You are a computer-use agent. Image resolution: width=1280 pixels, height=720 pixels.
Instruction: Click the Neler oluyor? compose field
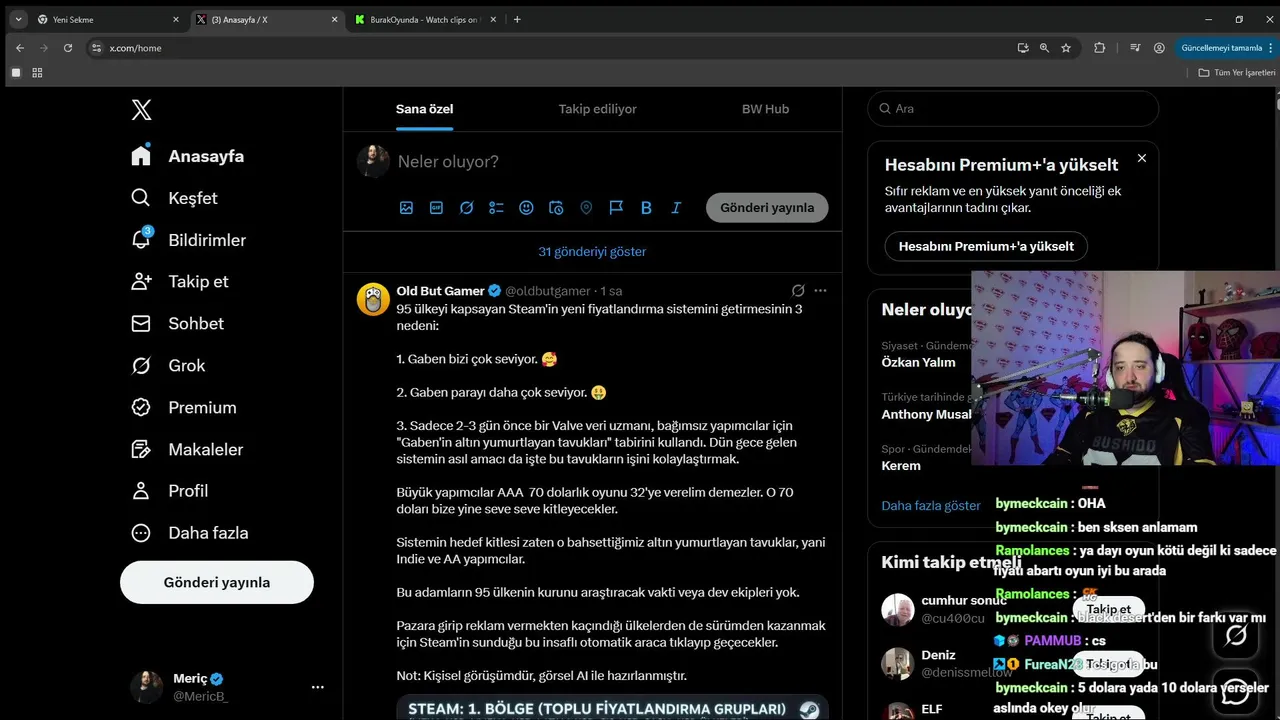(x=448, y=162)
